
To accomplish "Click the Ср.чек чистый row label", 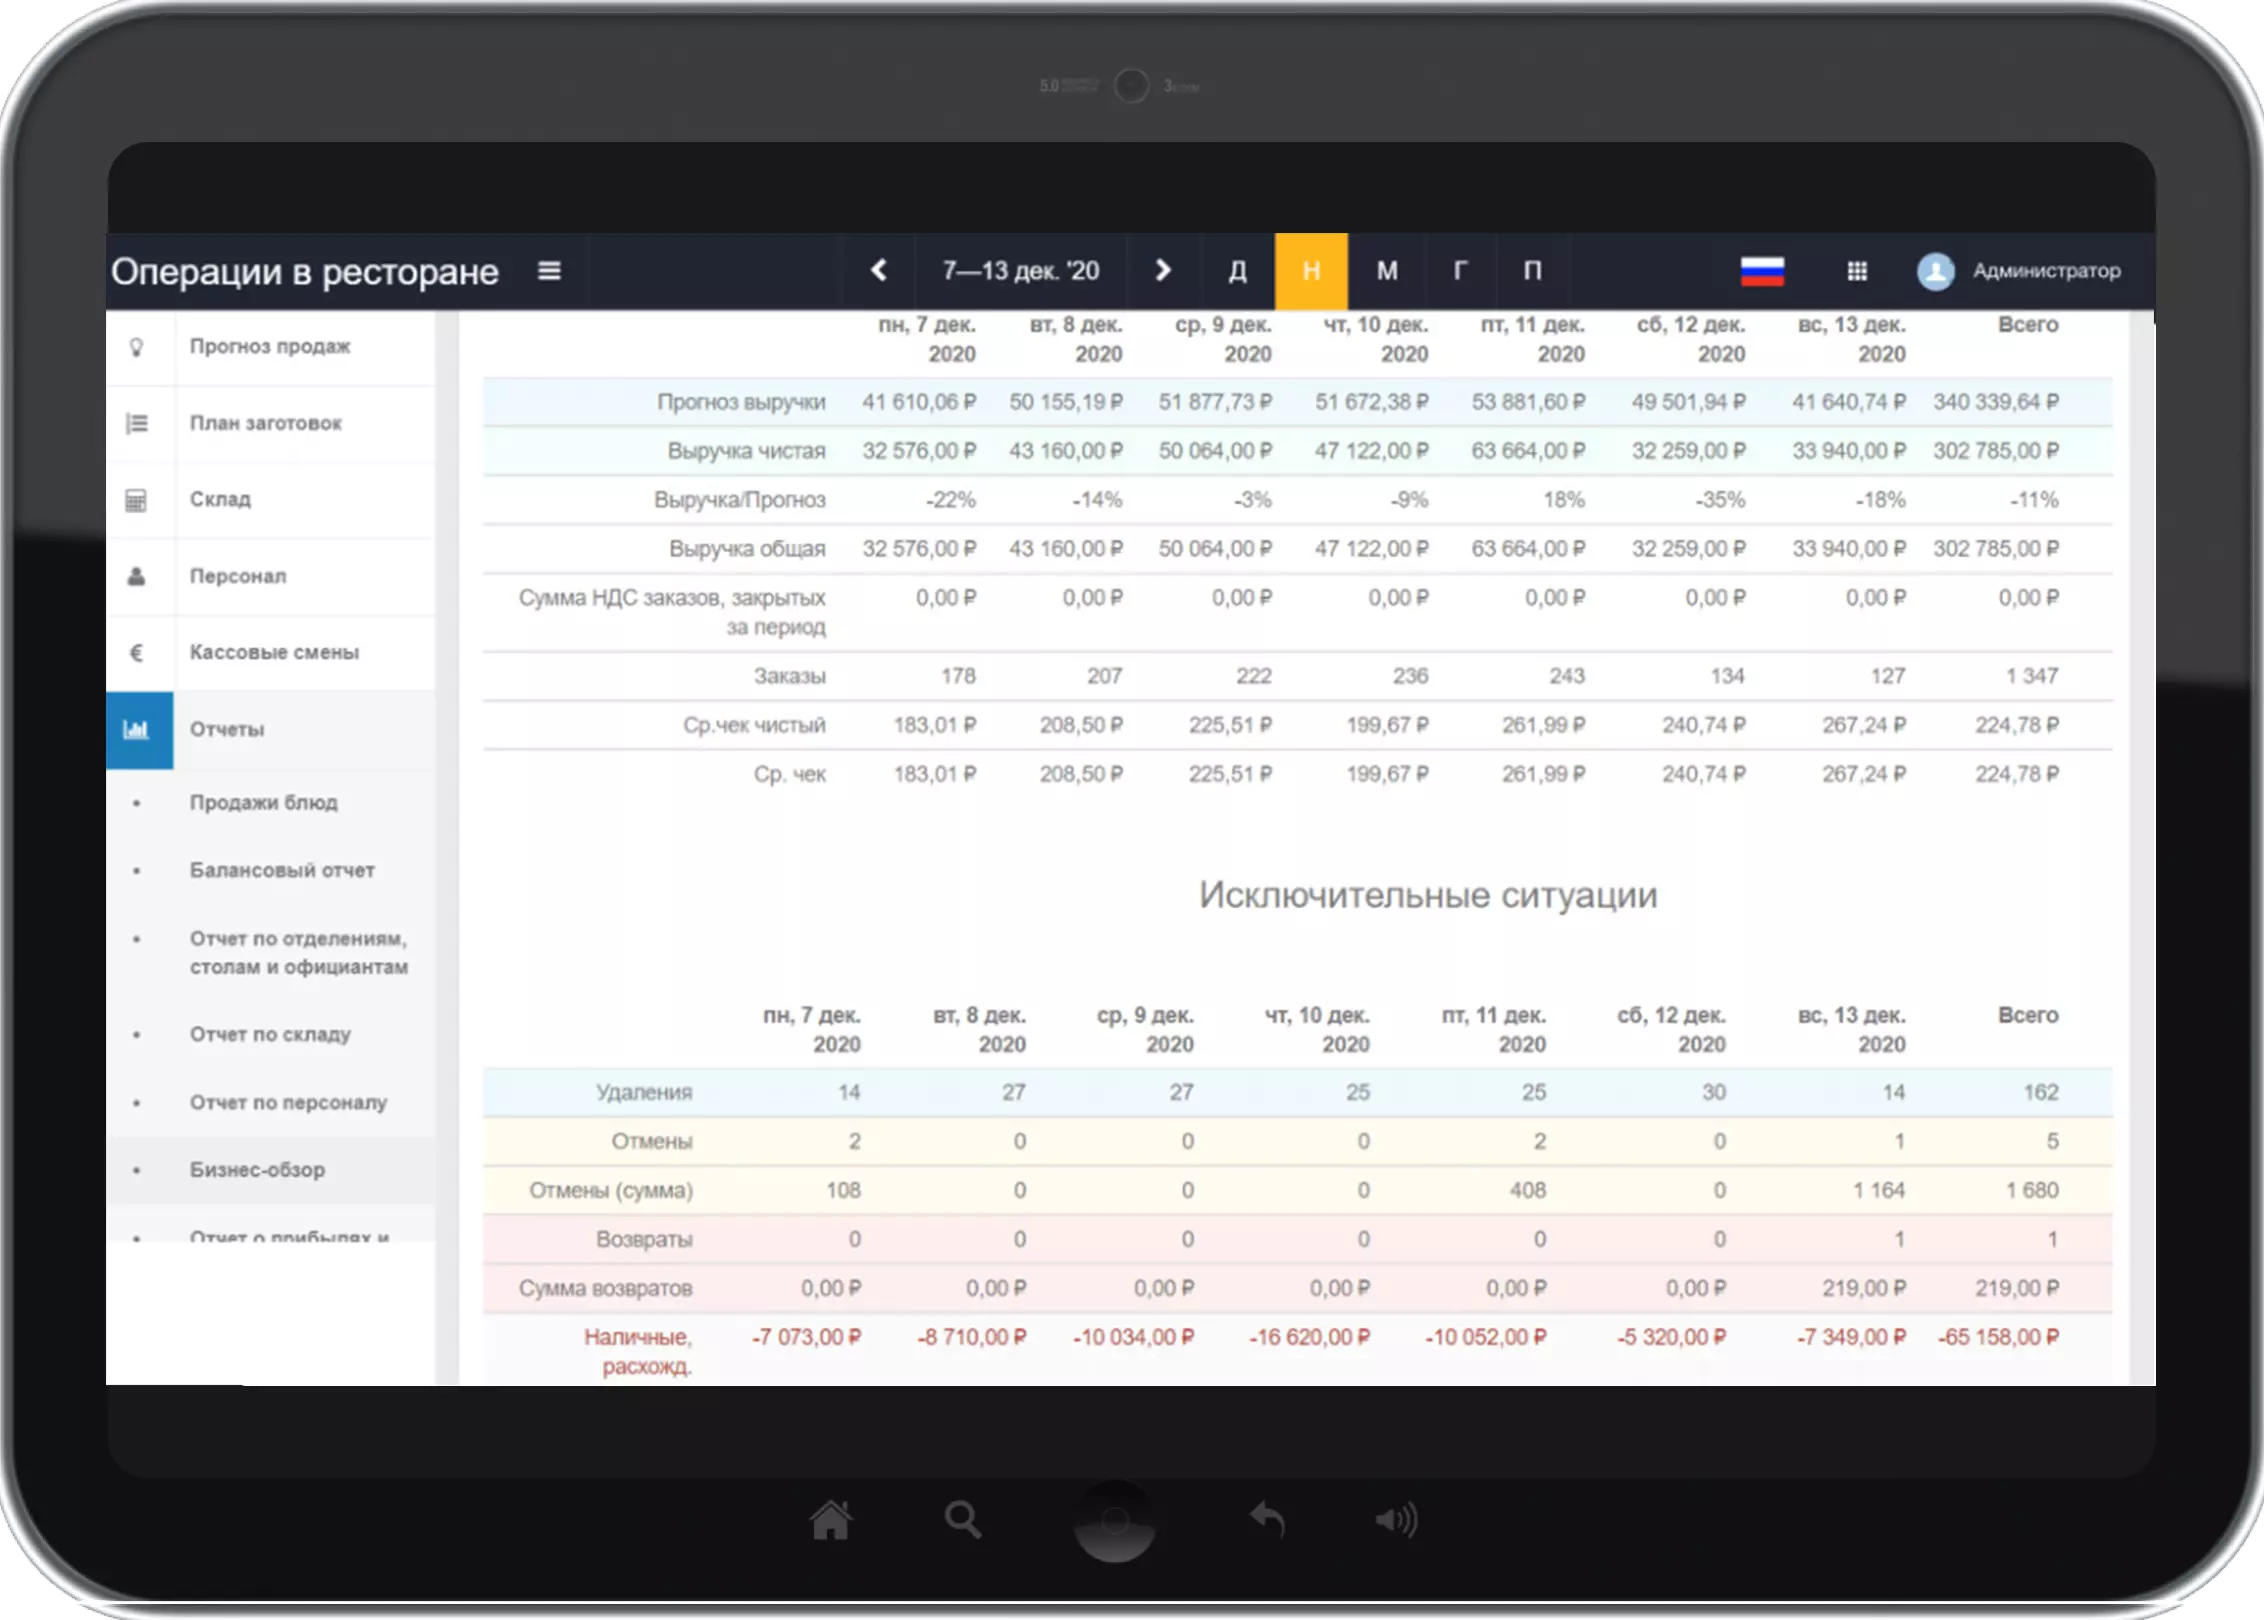I will [755, 725].
